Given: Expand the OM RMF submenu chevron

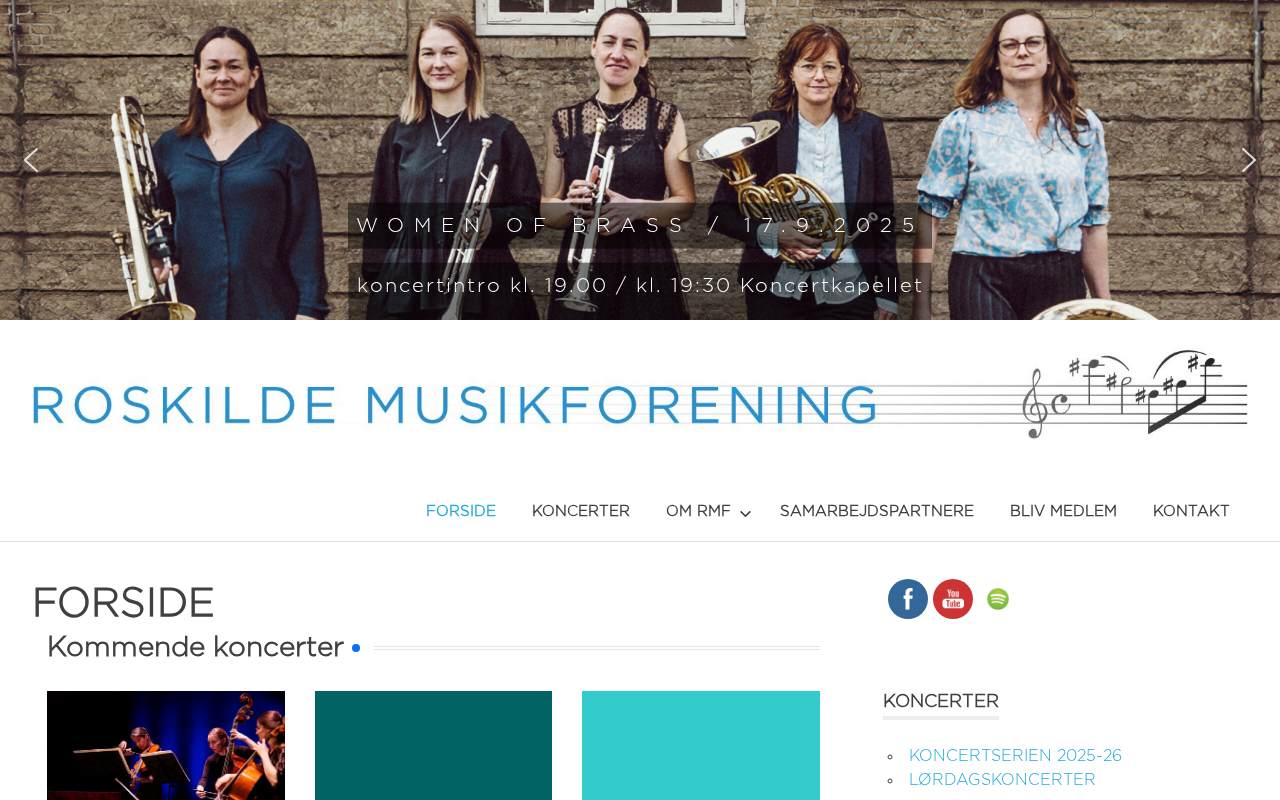Looking at the screenshot, I should point(745,513).
